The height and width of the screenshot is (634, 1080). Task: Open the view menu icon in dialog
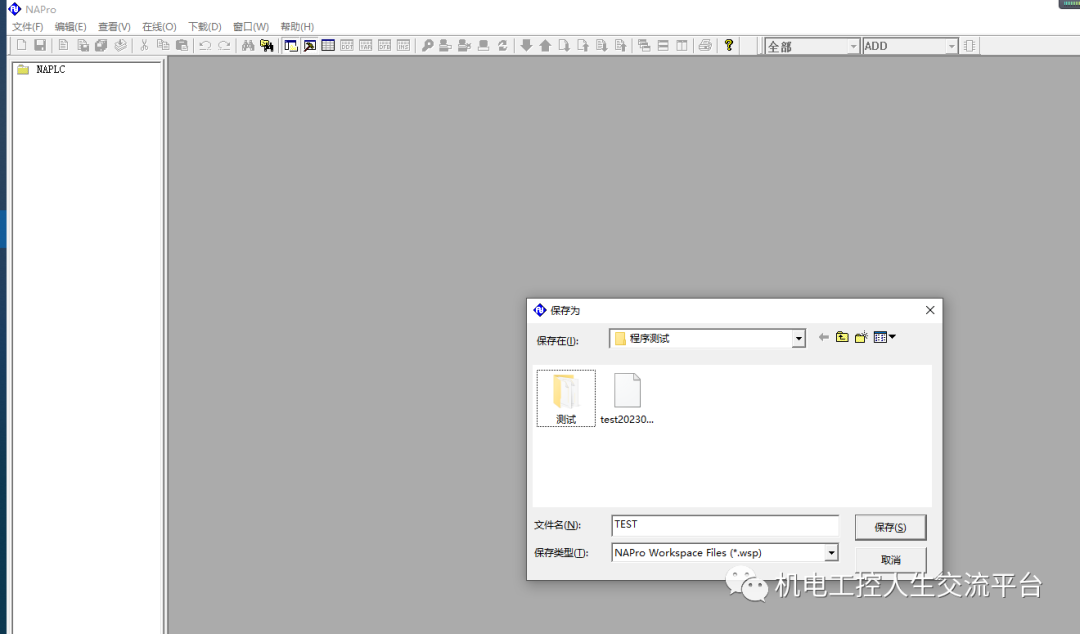click(884, 337)
